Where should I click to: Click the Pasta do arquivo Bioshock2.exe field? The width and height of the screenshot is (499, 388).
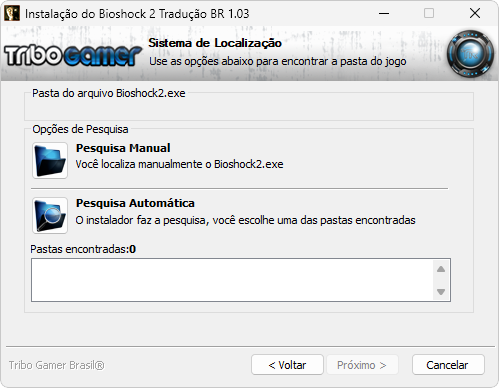point(249,109)
